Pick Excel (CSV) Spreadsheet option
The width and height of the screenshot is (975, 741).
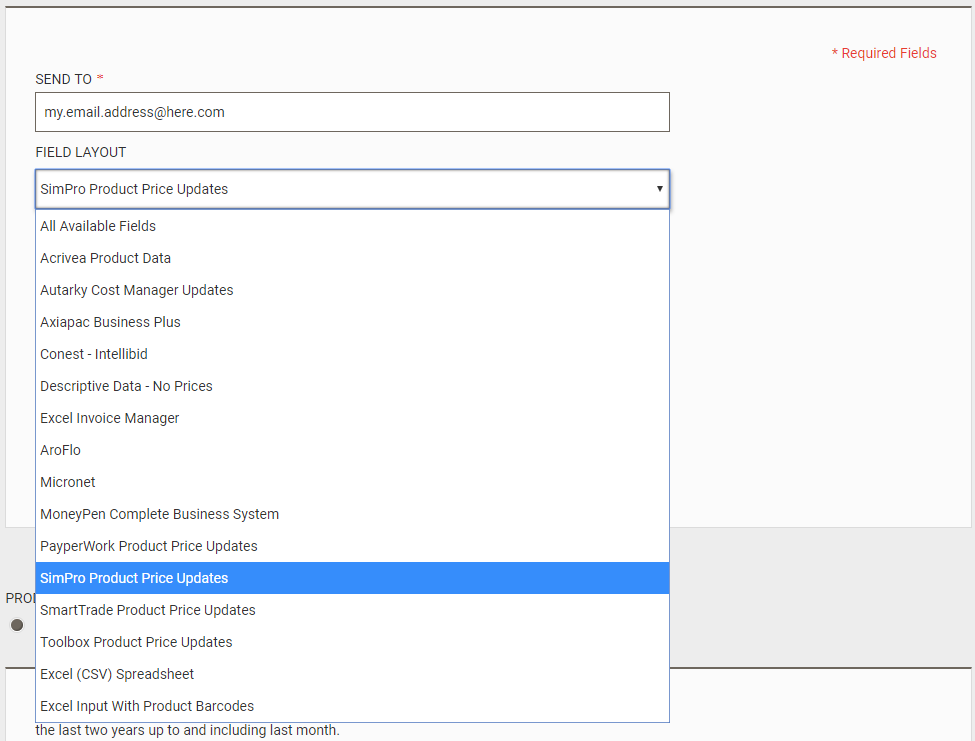click(352, 674)
